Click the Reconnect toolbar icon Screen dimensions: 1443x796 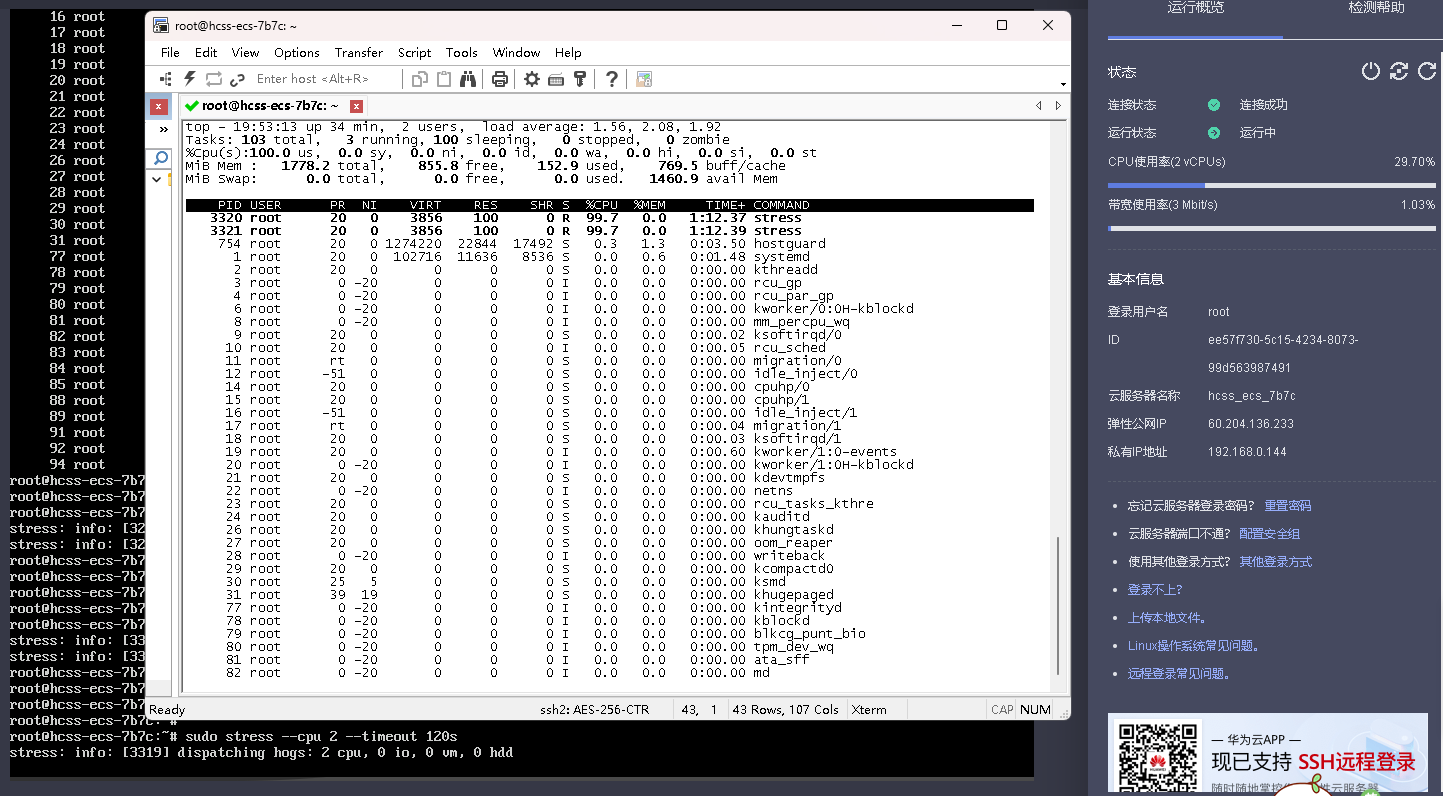pyautogui.click(x=214, y=79)
